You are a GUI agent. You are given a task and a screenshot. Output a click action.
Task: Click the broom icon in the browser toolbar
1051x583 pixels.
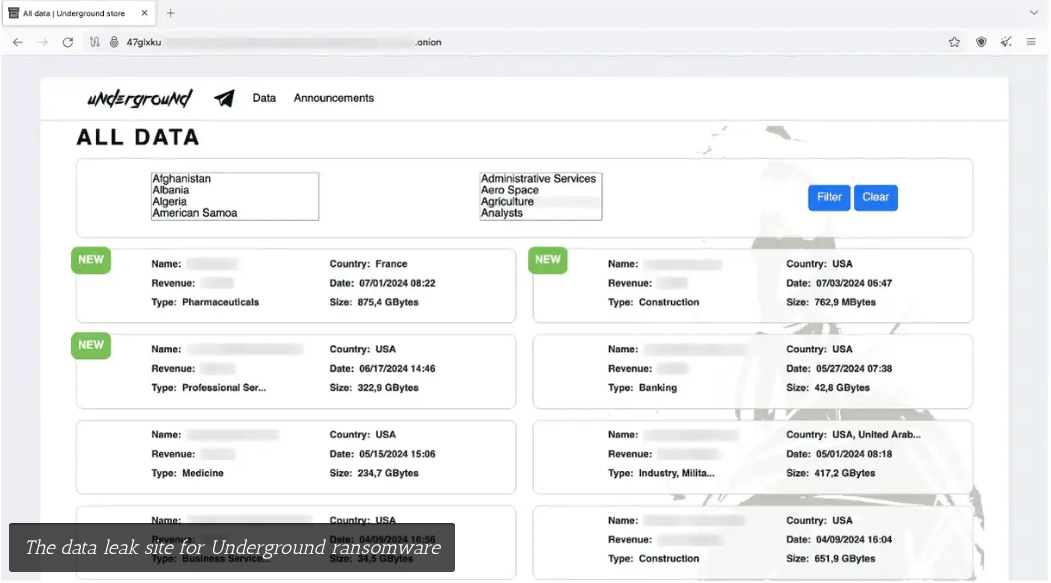[x=1006, y=42]
